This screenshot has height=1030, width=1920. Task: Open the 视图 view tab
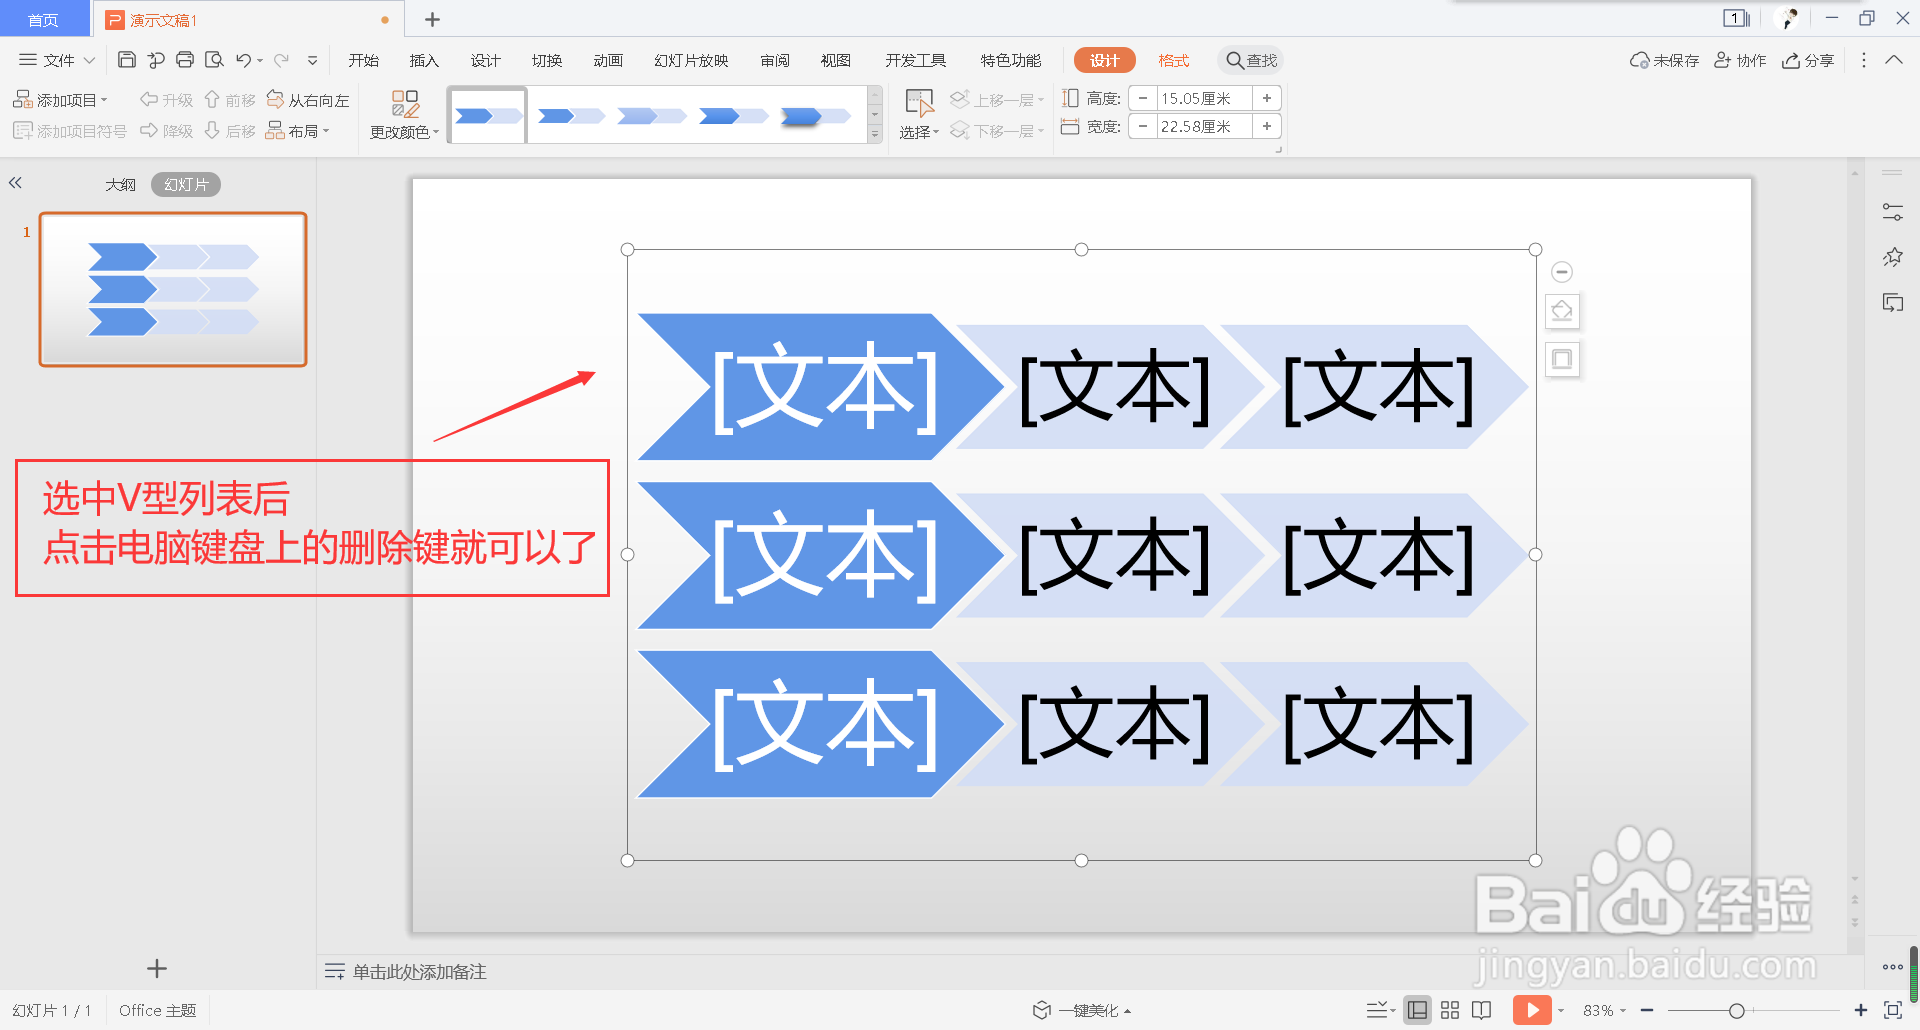point(836,60)
